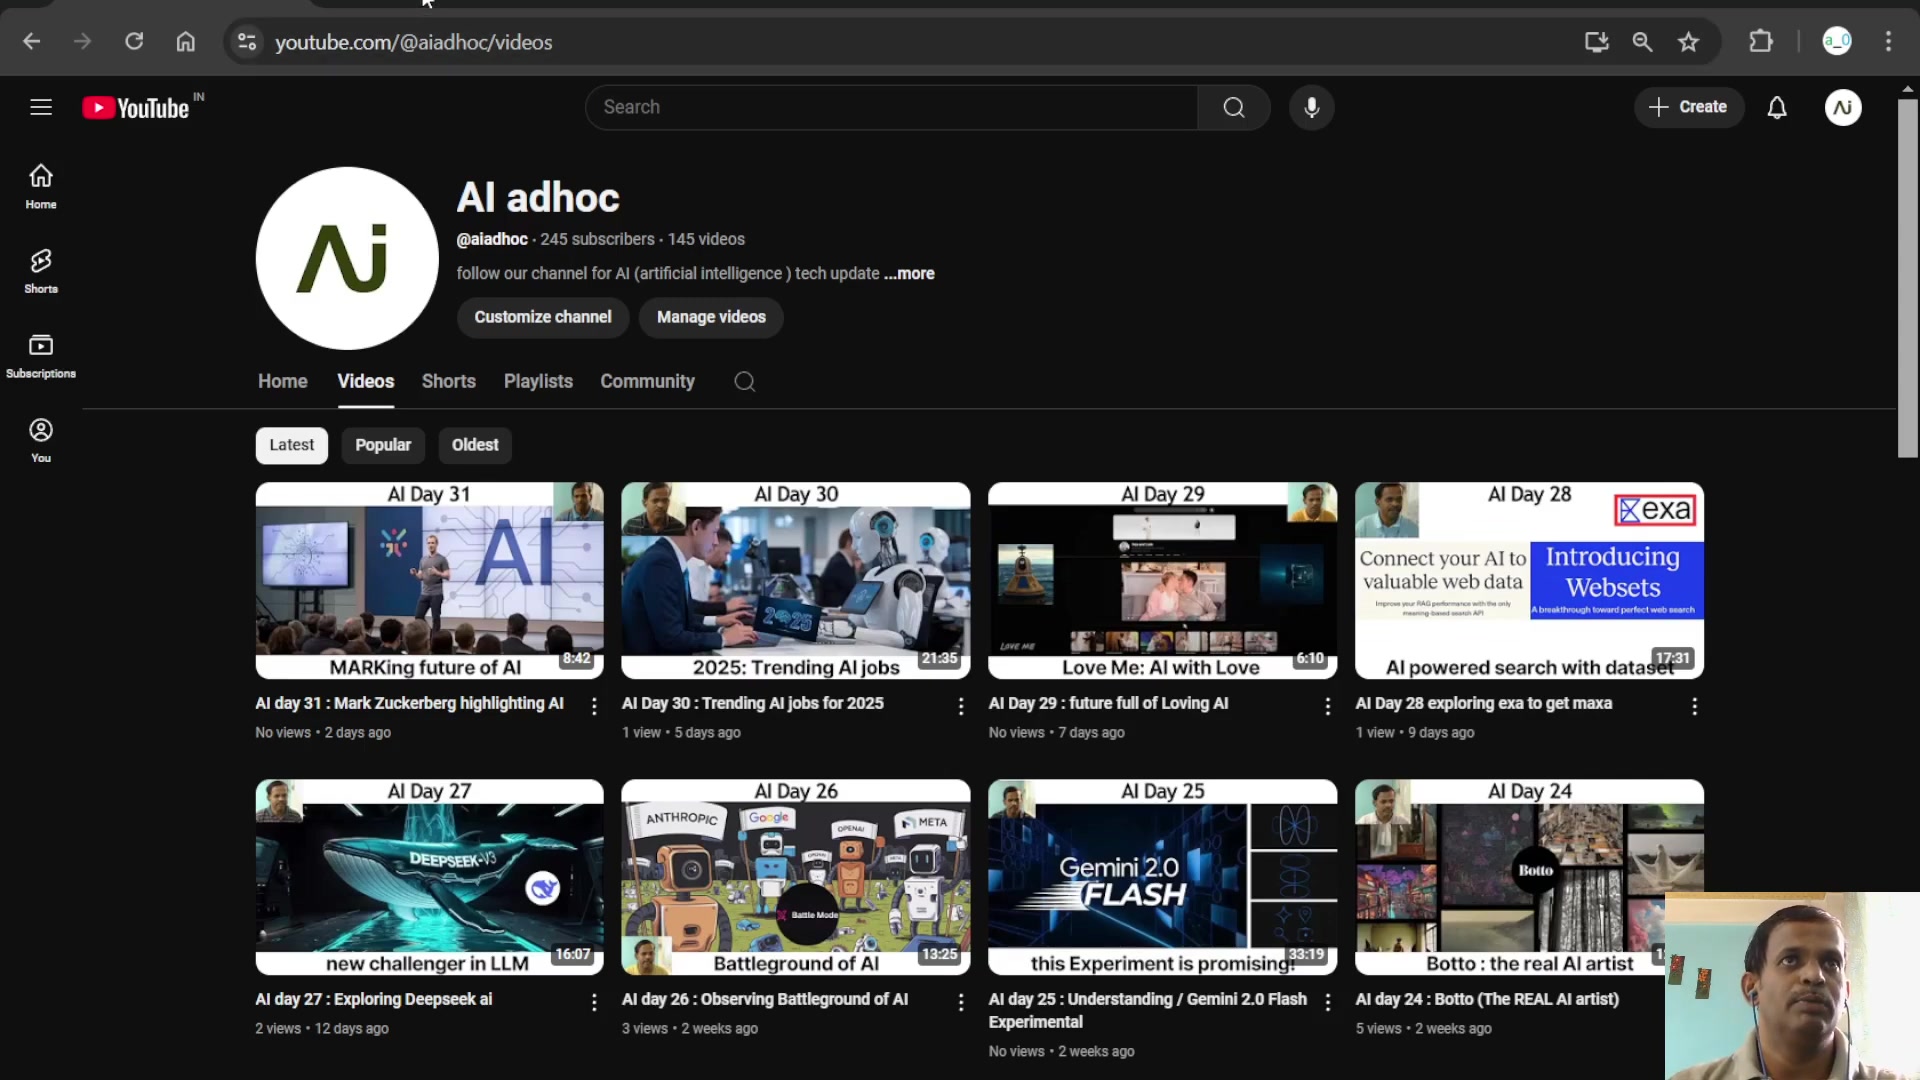Select the Popular filter chip
The height and width of the screenshot is (1080, 1920).
383,445
